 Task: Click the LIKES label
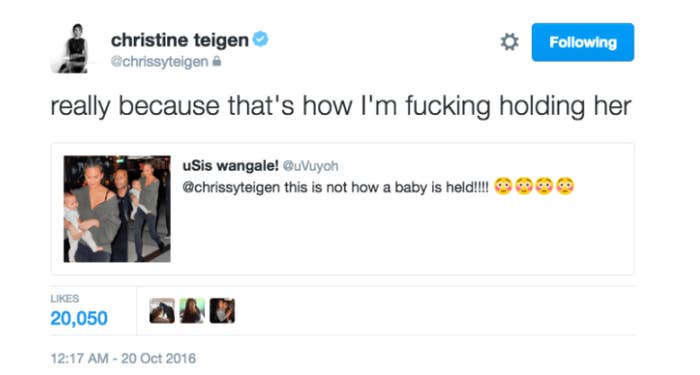click(65, 298)
